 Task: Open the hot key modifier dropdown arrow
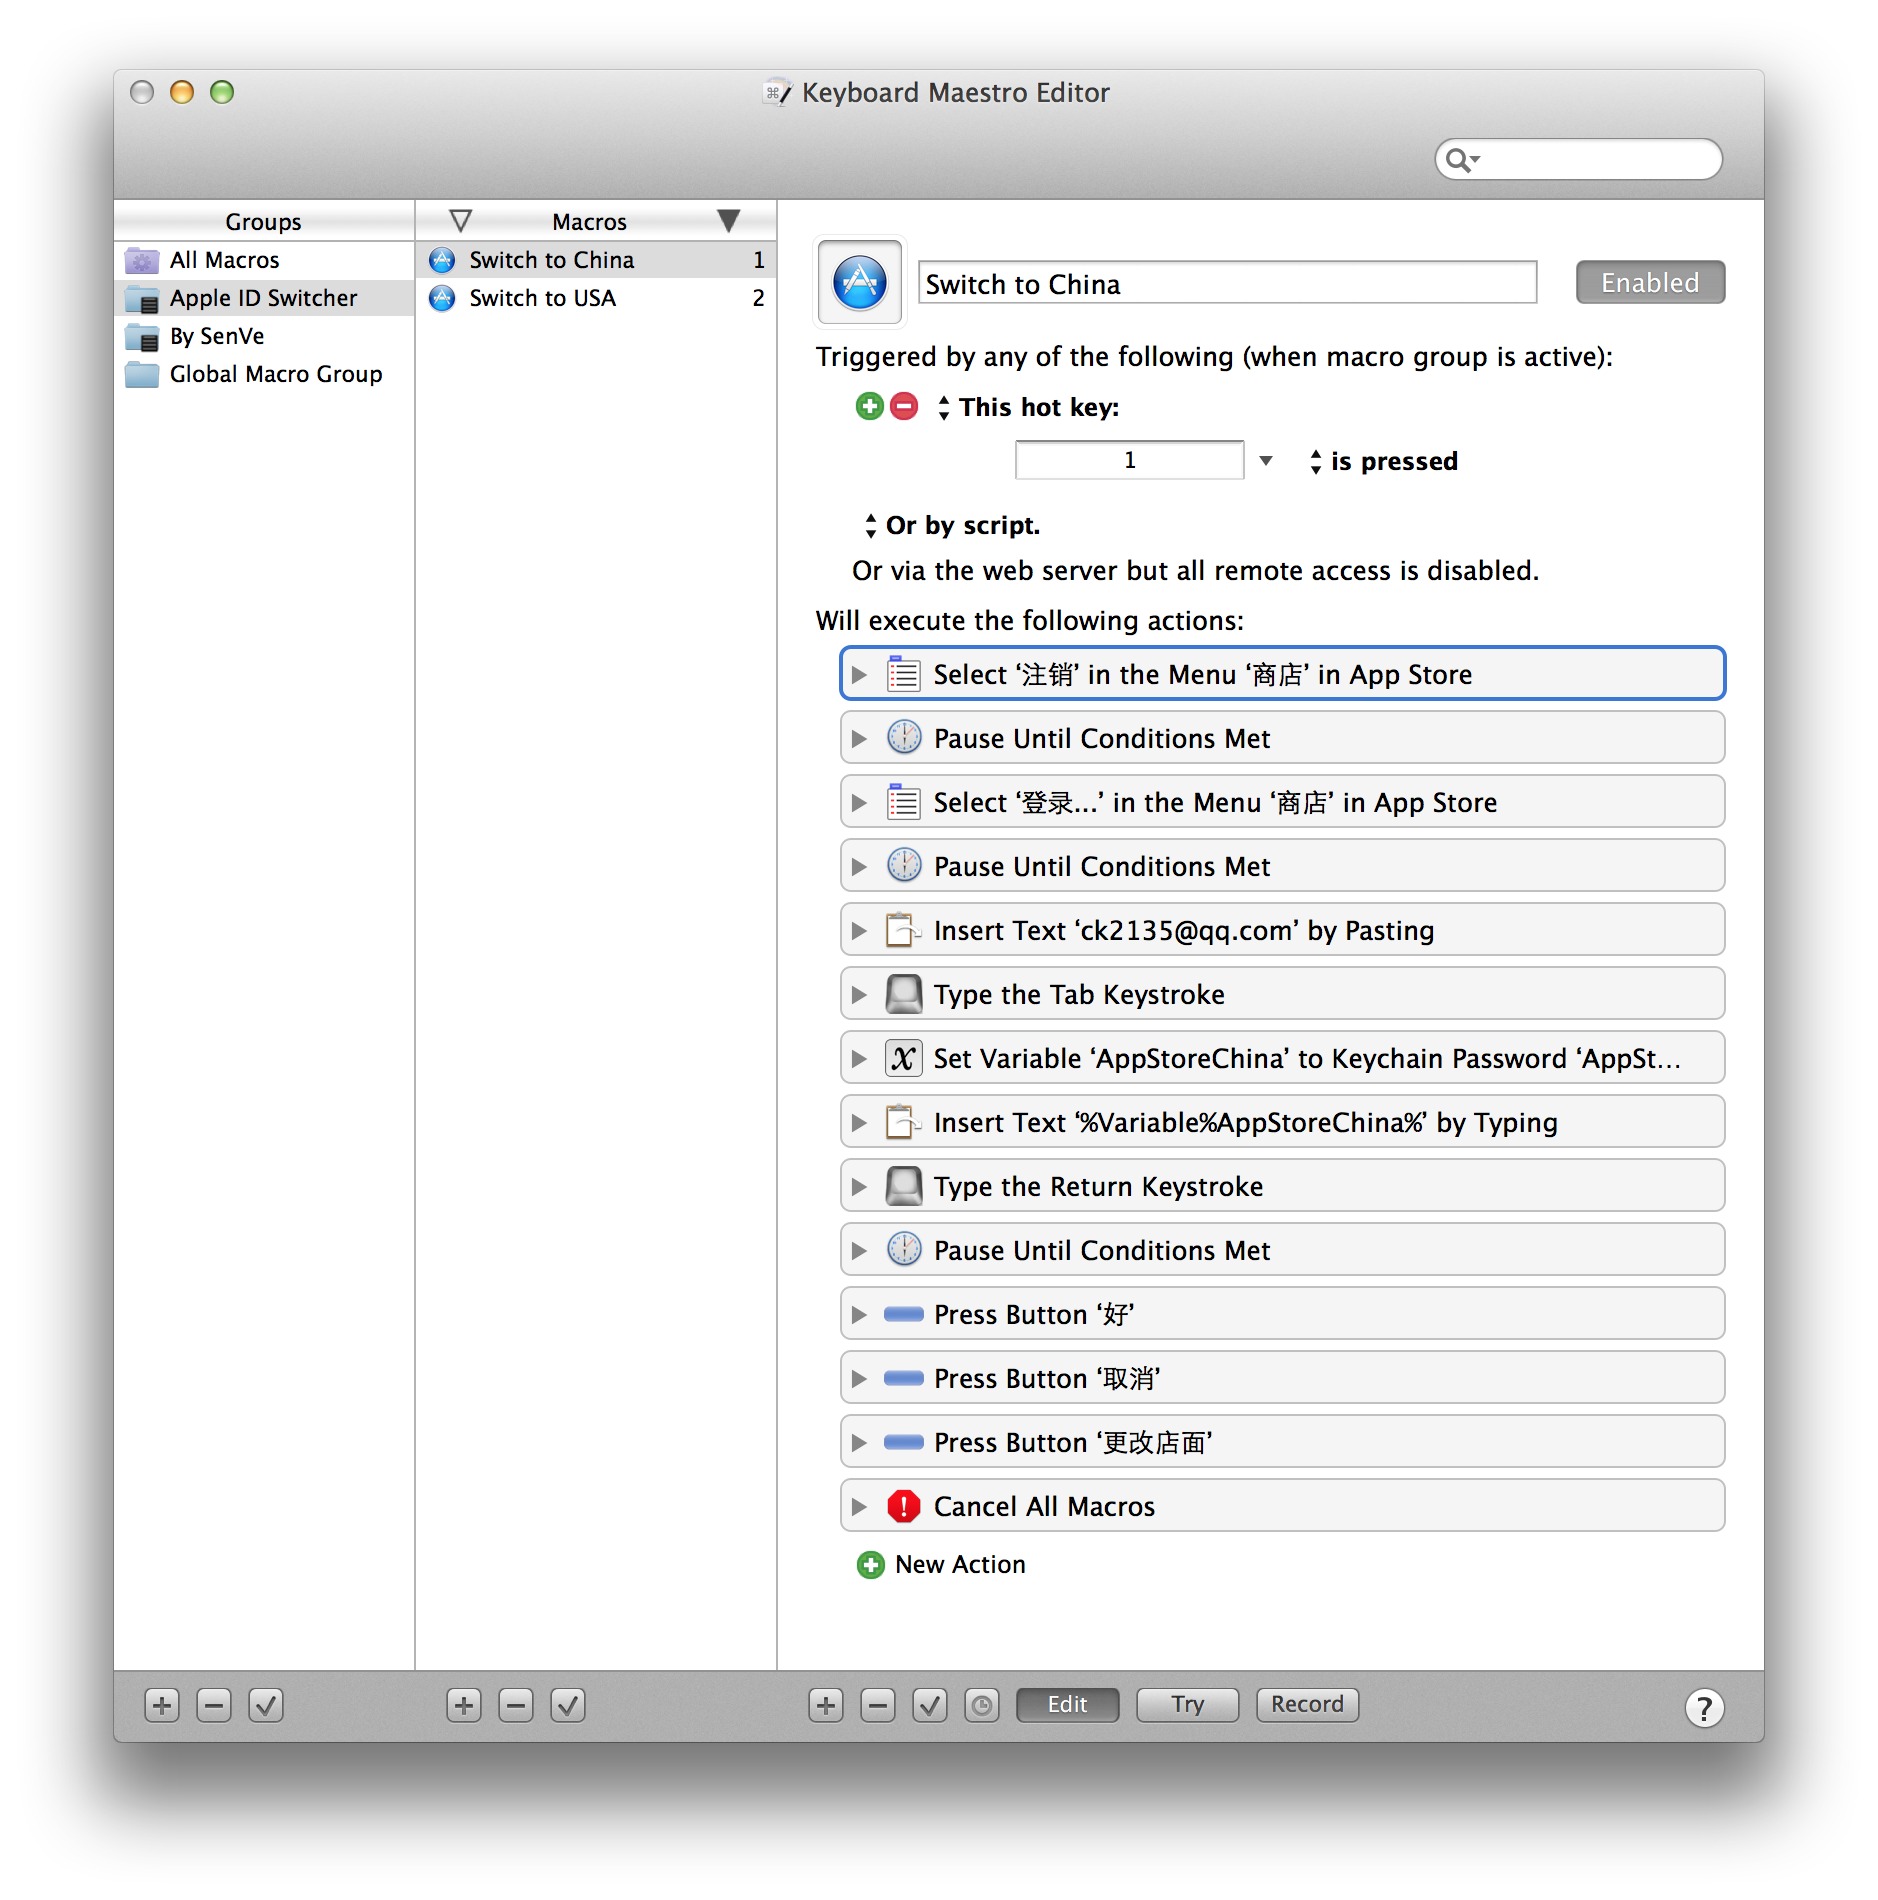click(1266, 461)
